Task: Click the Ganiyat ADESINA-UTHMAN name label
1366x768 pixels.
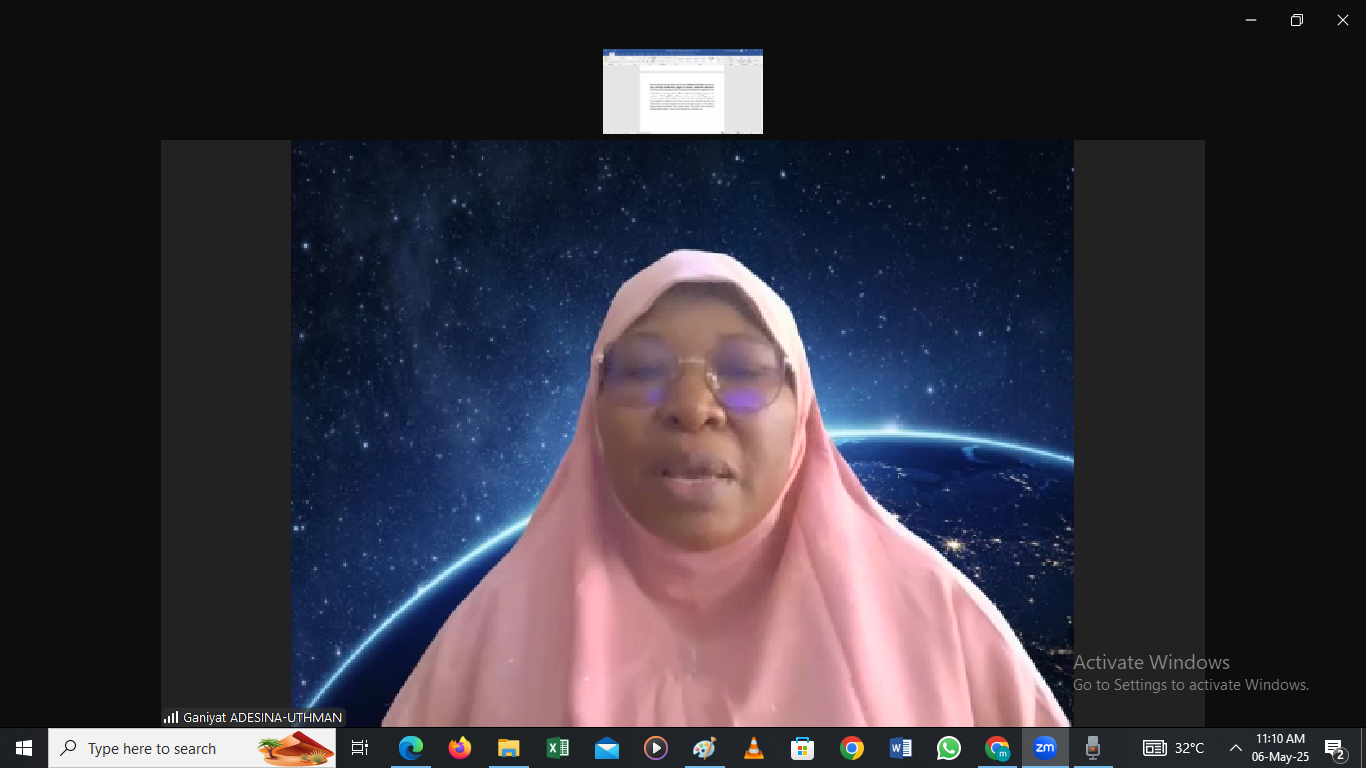Action: [262, 717]
